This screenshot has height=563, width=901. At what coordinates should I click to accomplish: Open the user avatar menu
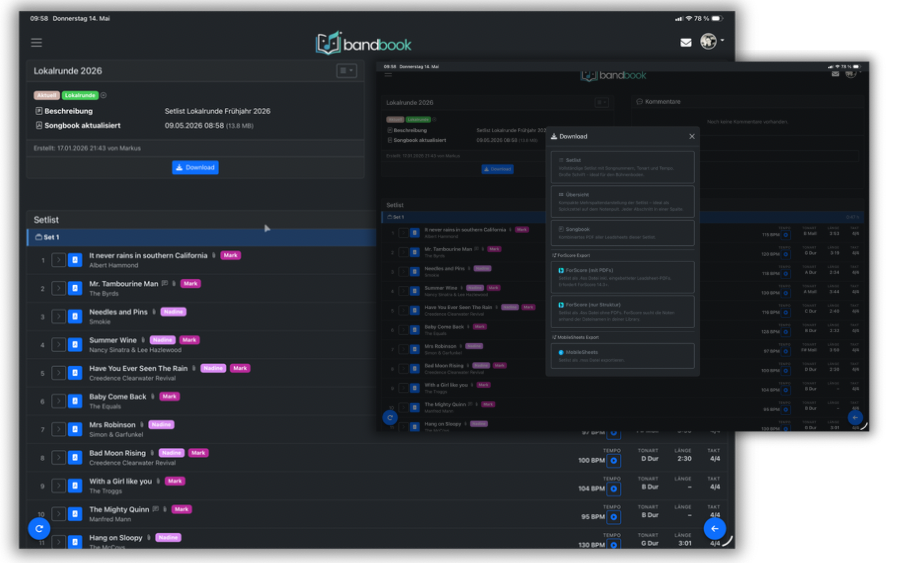point(711,41)
